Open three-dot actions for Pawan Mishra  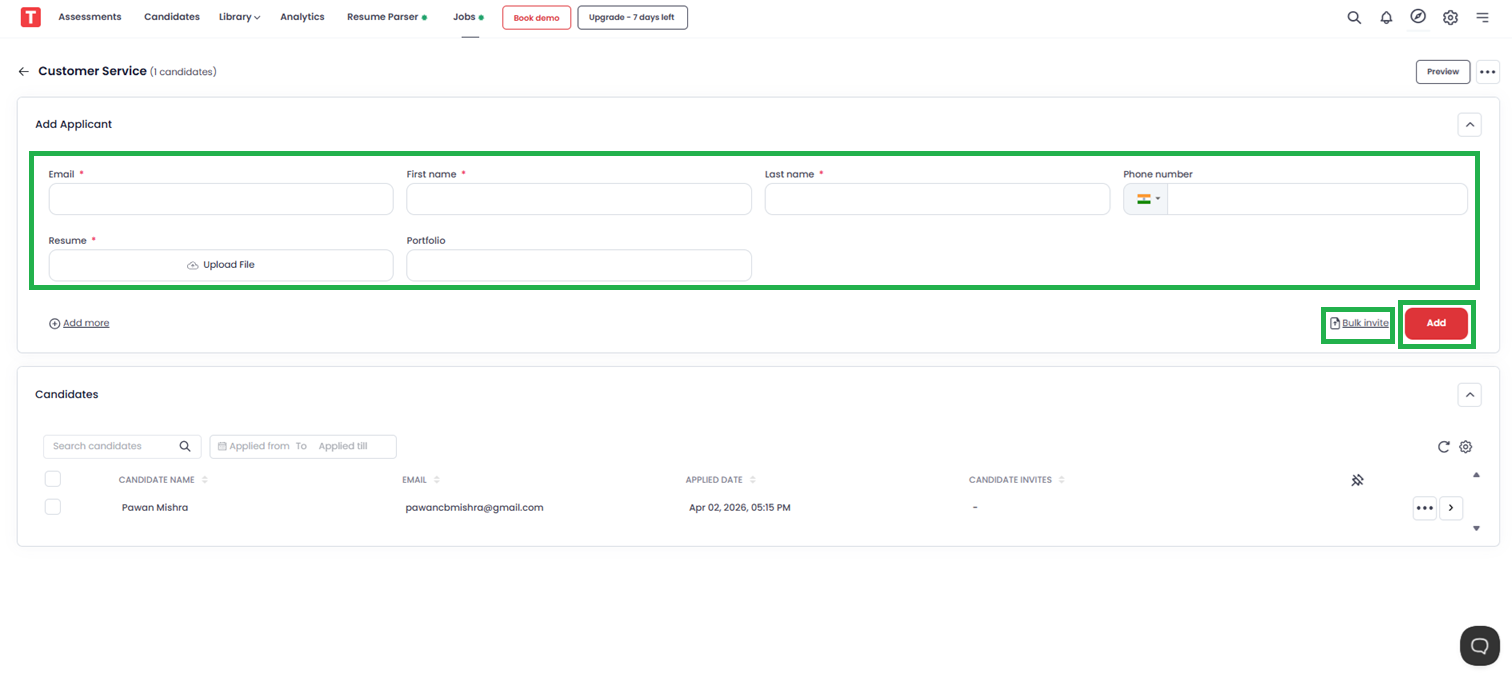[1425, 508]
